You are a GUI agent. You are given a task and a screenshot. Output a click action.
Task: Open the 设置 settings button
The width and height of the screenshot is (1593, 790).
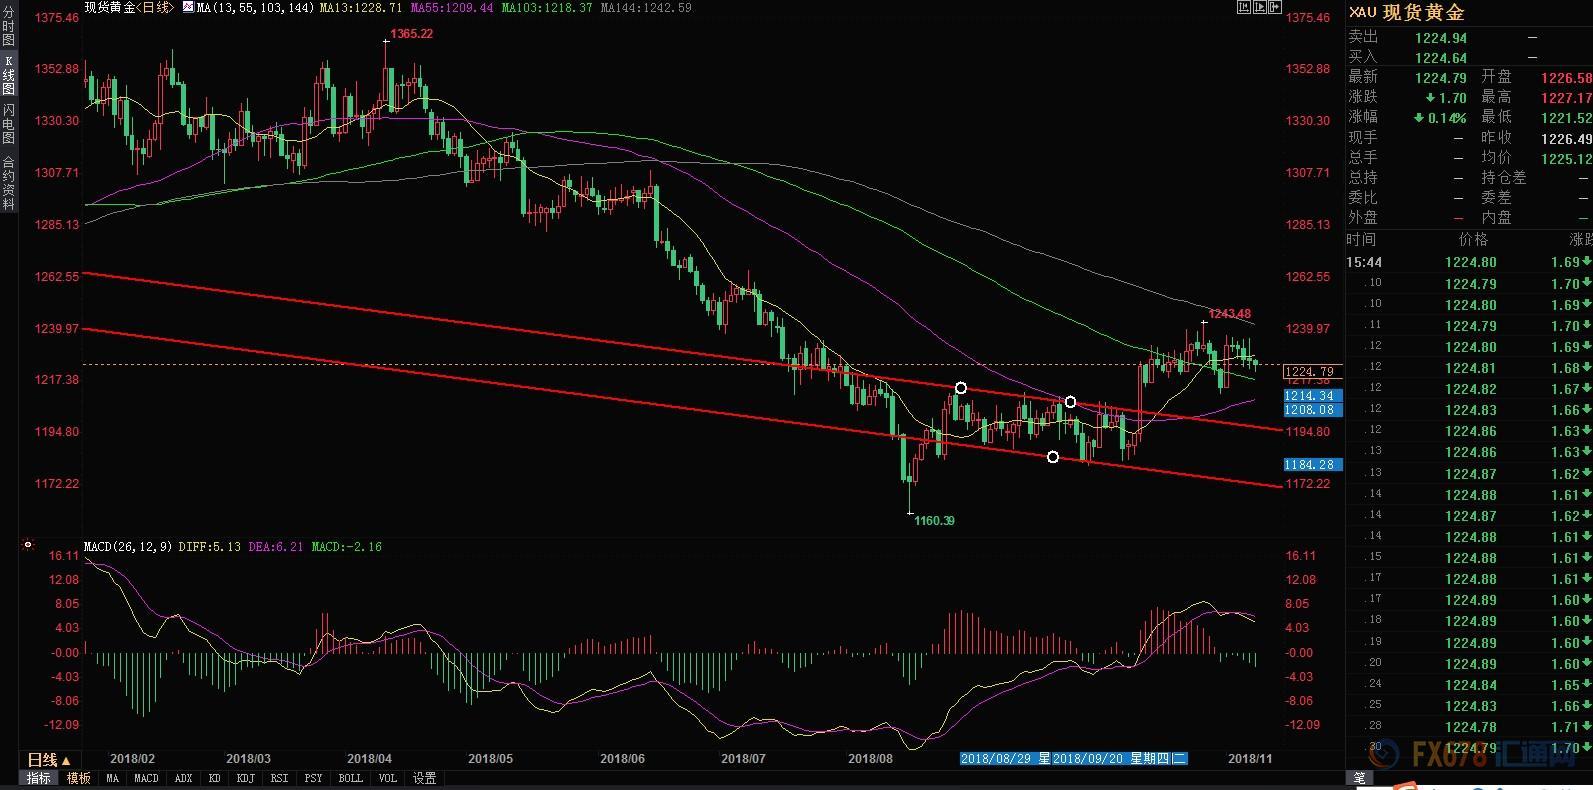click(x=424, y=778)
